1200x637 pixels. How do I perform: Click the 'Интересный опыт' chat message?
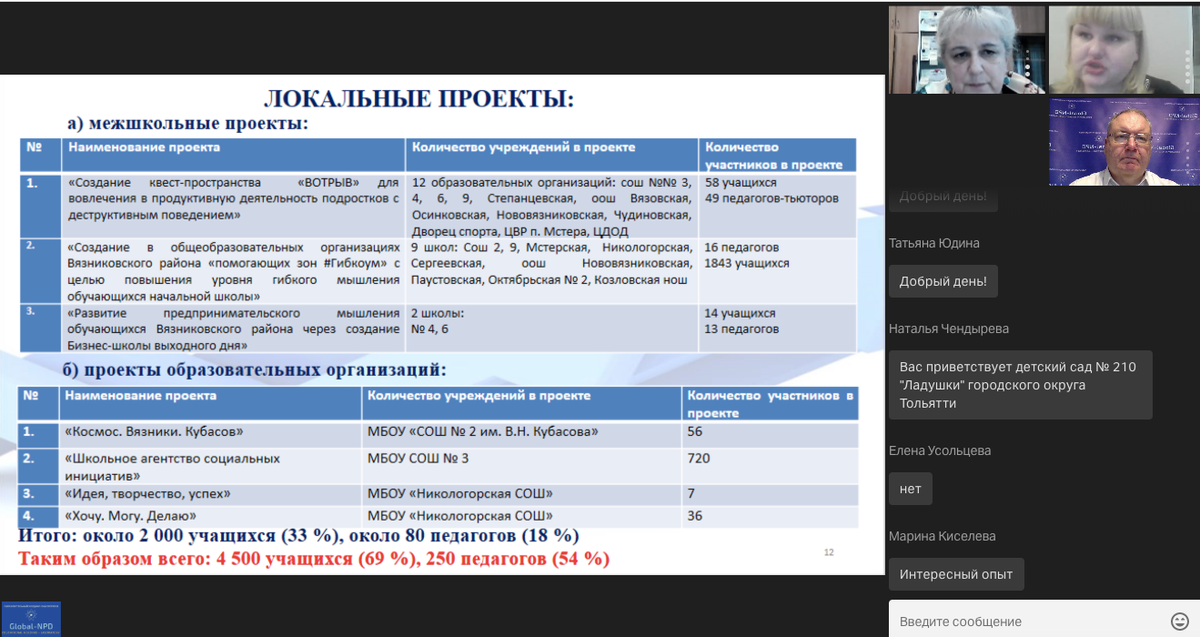click(956, 574)
